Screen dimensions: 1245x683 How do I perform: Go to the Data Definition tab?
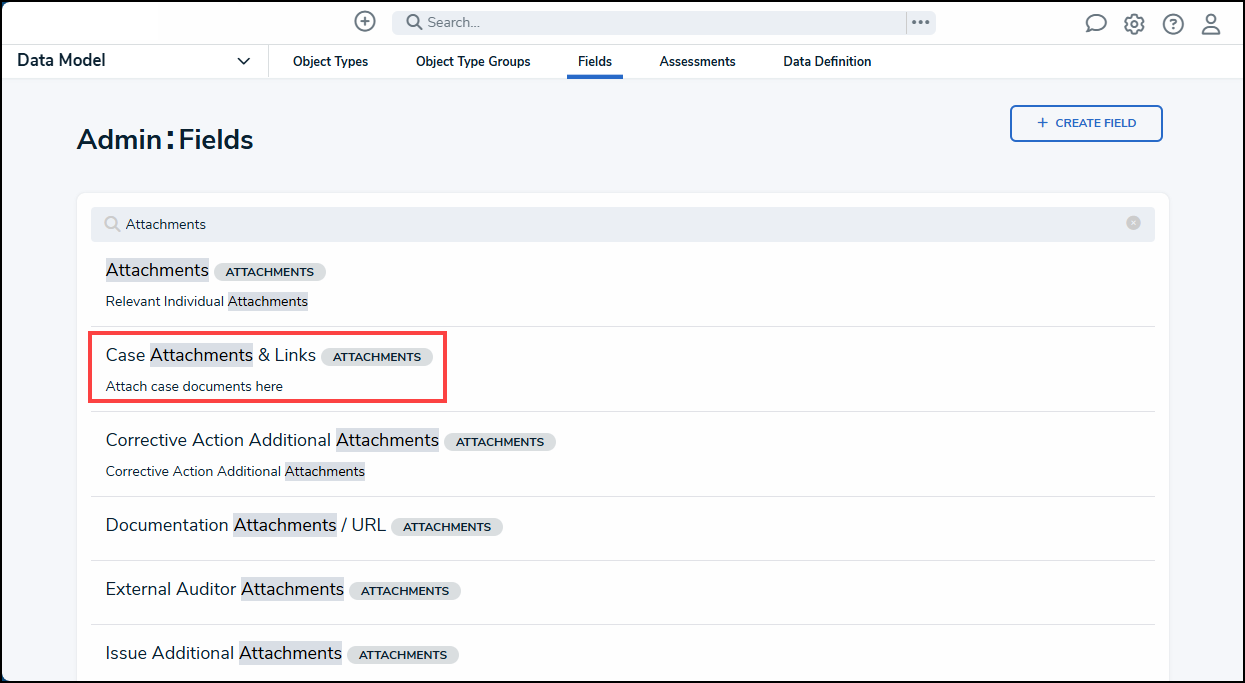(827, 62)
